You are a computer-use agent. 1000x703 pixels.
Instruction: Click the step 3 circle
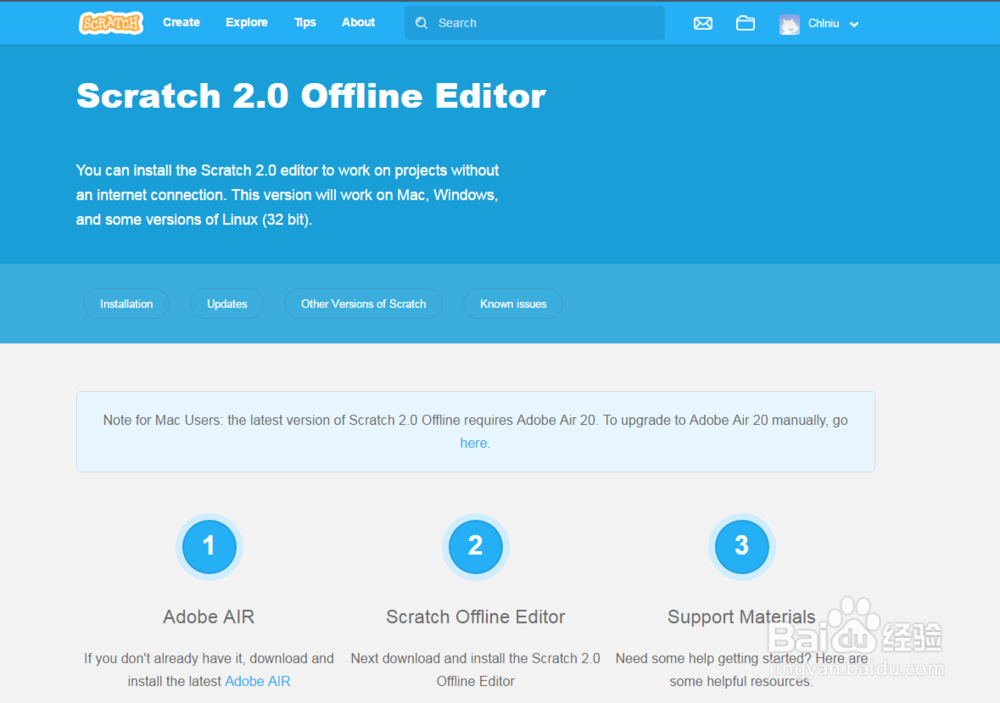(x=741, y=547)
